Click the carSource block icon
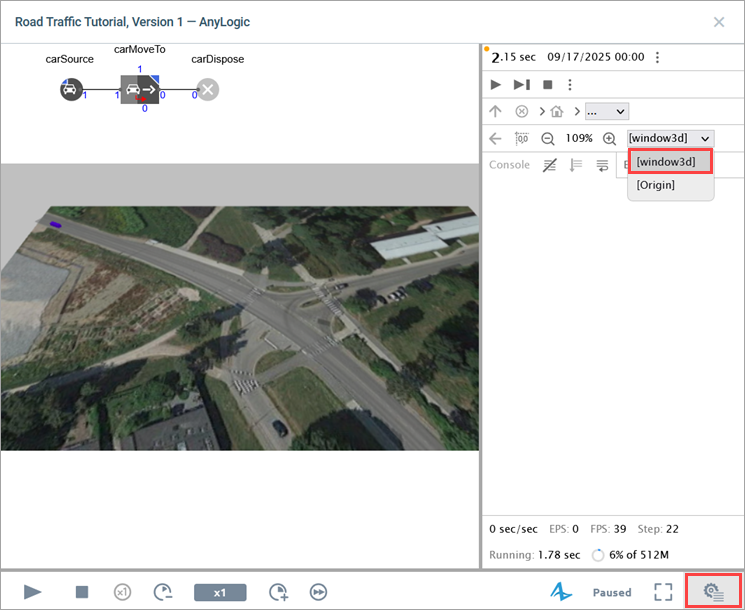 point(70,91)
